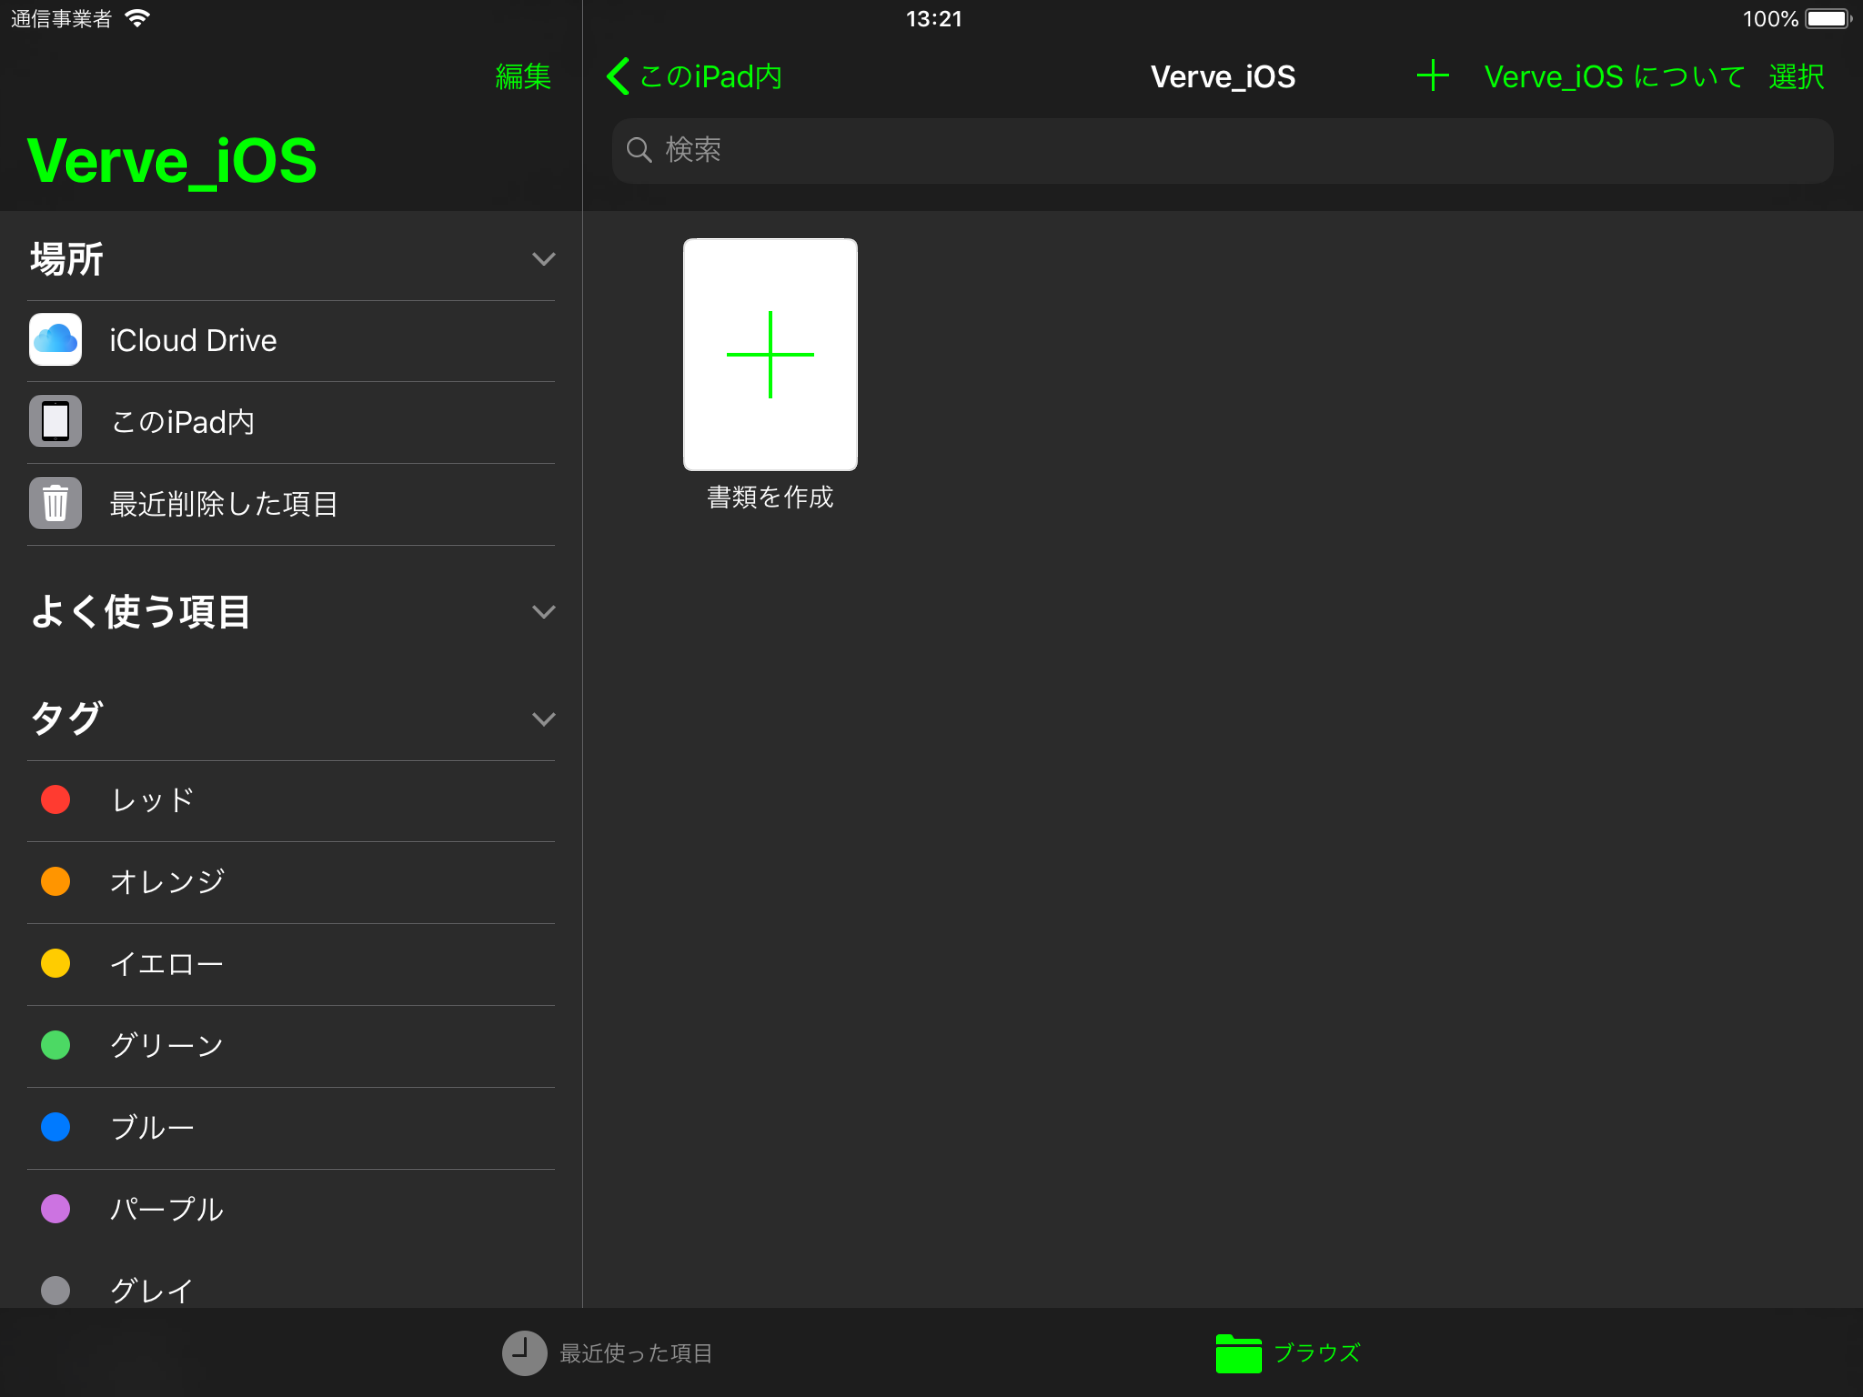Select the red tag dot
The height and width of the screenshot is (1397, 1863).
coord(56,800)
